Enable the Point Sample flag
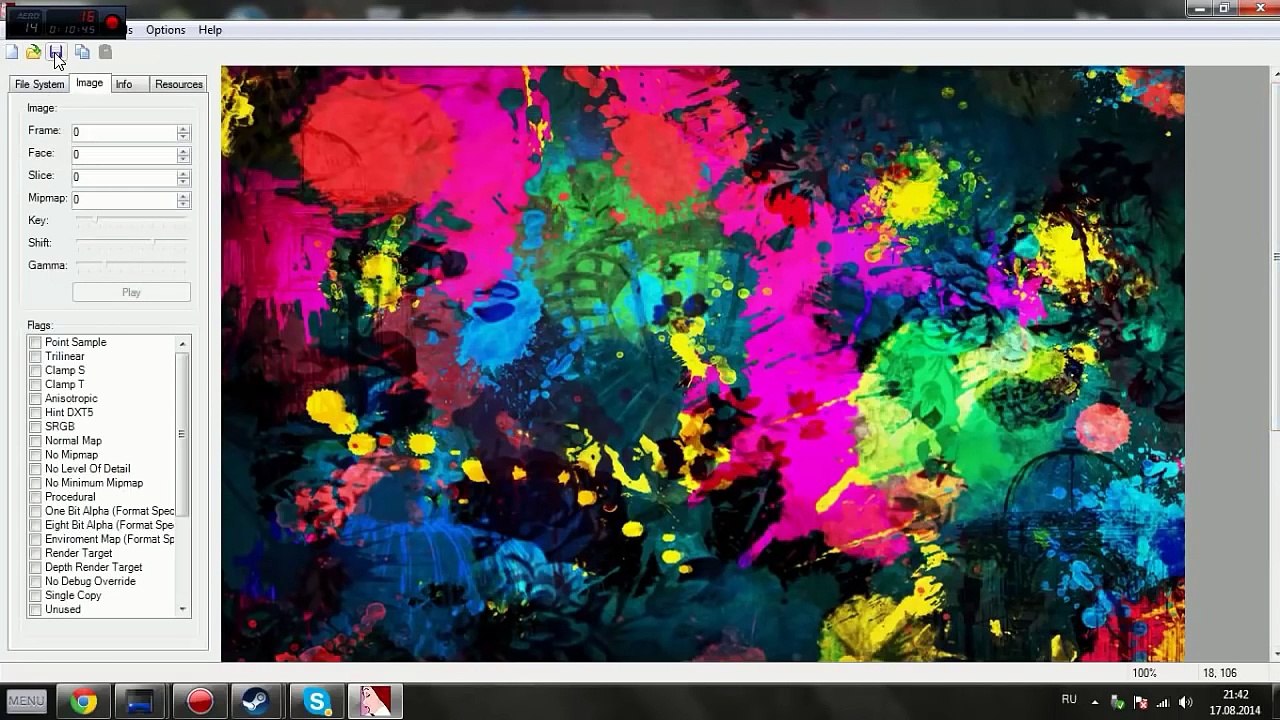 [35, 342]
